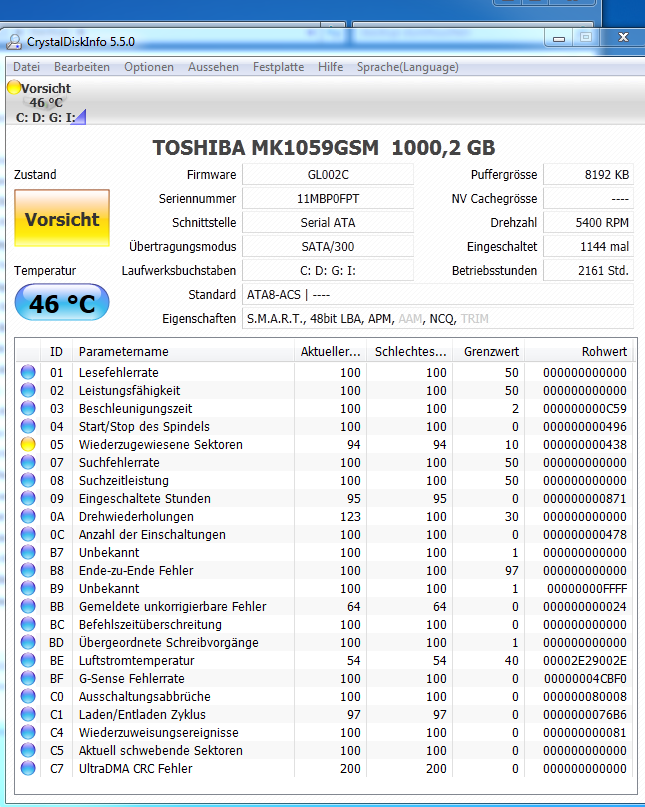Click the Seriennummer field 11MBP0FPT
Image resolution: width=645 pixels, height=807 pixels.
pos(328,199)
